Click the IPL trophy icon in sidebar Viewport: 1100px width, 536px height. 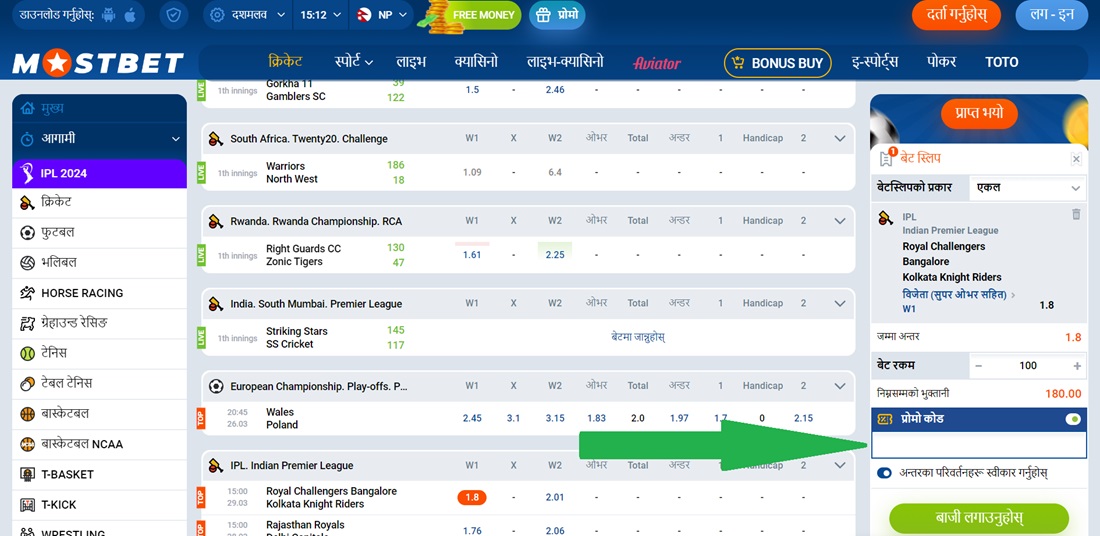(x=27, y=173)
